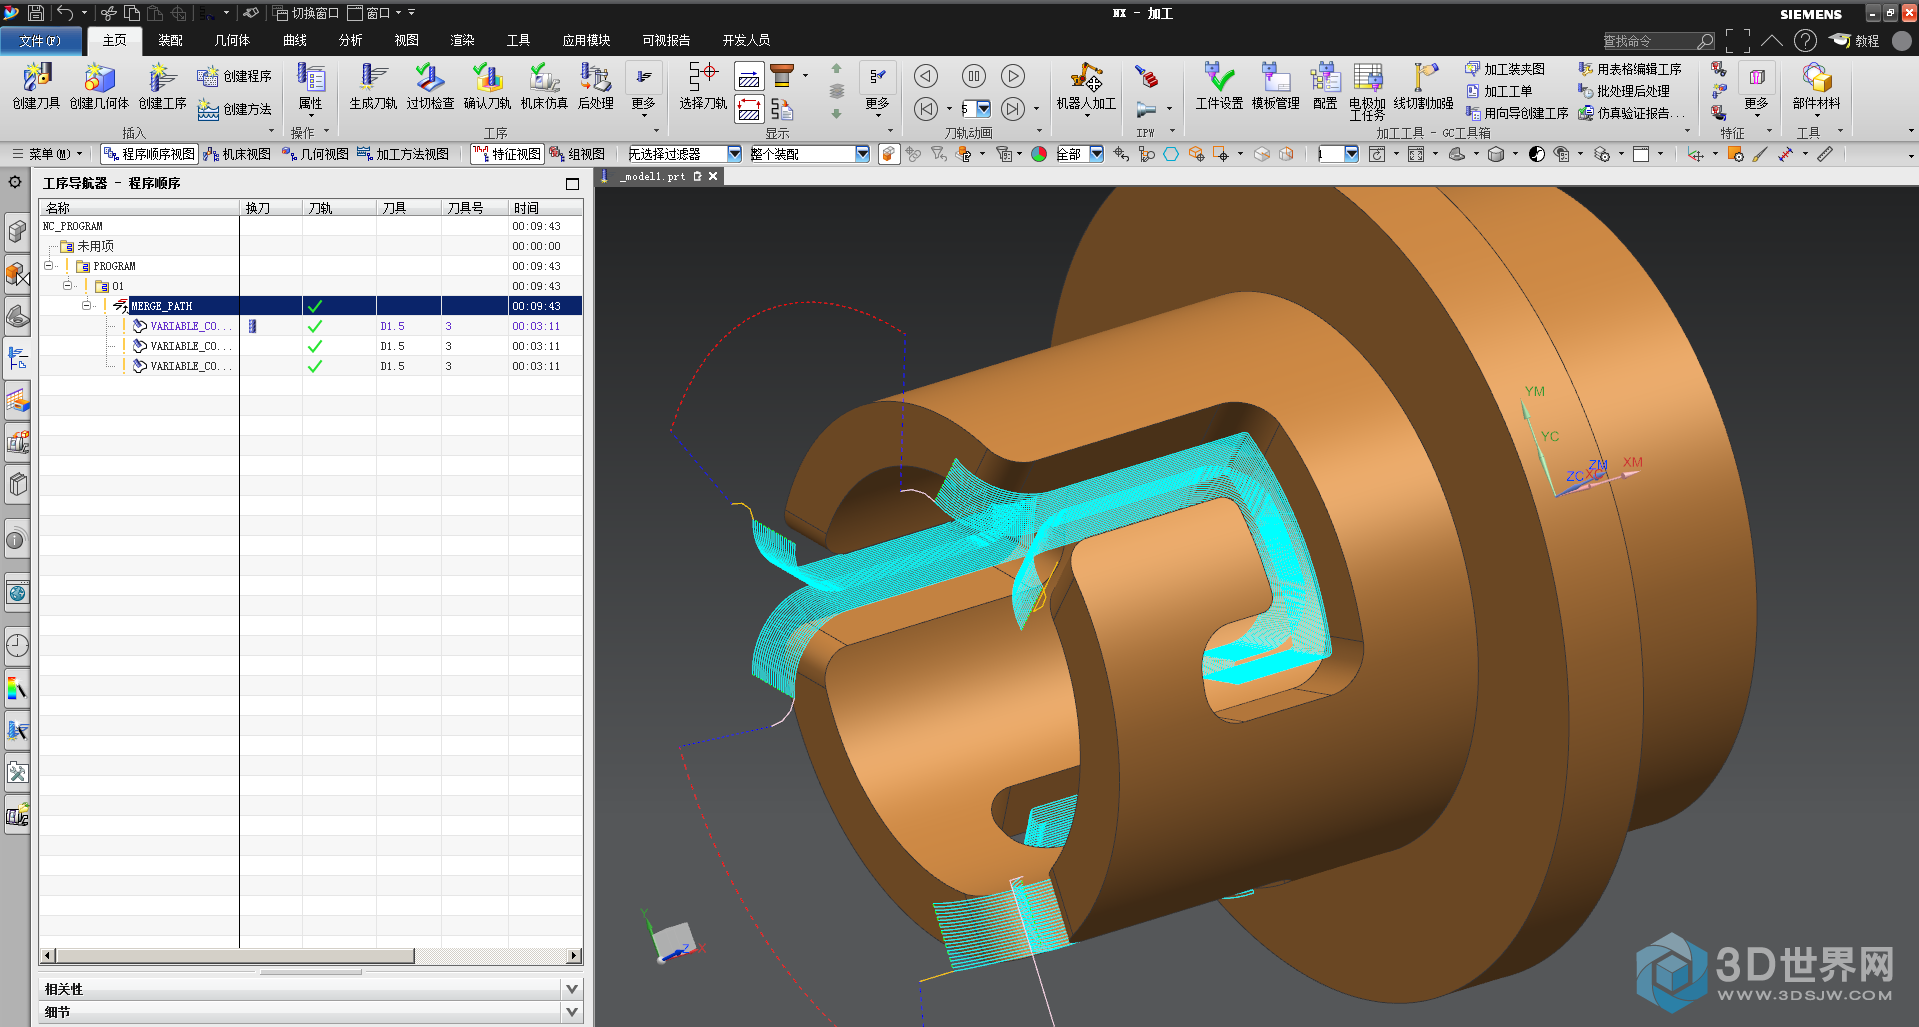
Task: Collapse the MERGE_PATH node
Action: (86, 306)
